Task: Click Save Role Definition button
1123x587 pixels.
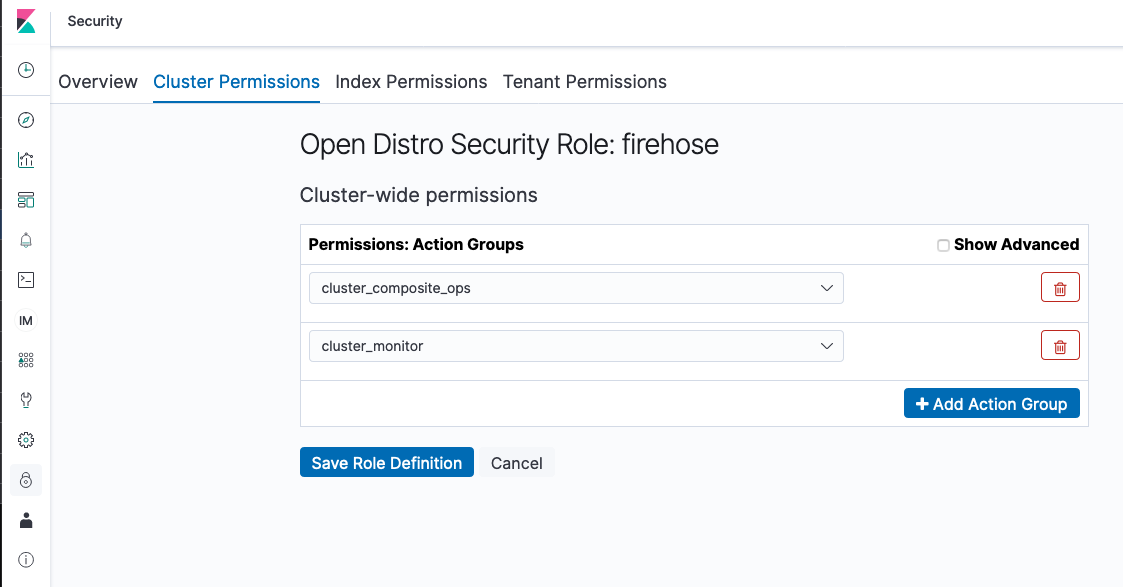Action: [x=387, y=462]
